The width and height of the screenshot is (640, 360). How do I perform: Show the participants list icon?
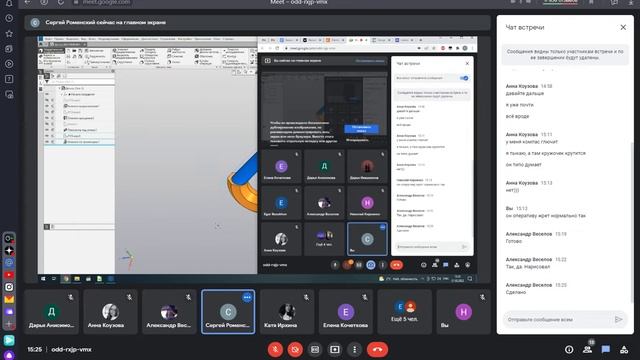pos(587,349)
